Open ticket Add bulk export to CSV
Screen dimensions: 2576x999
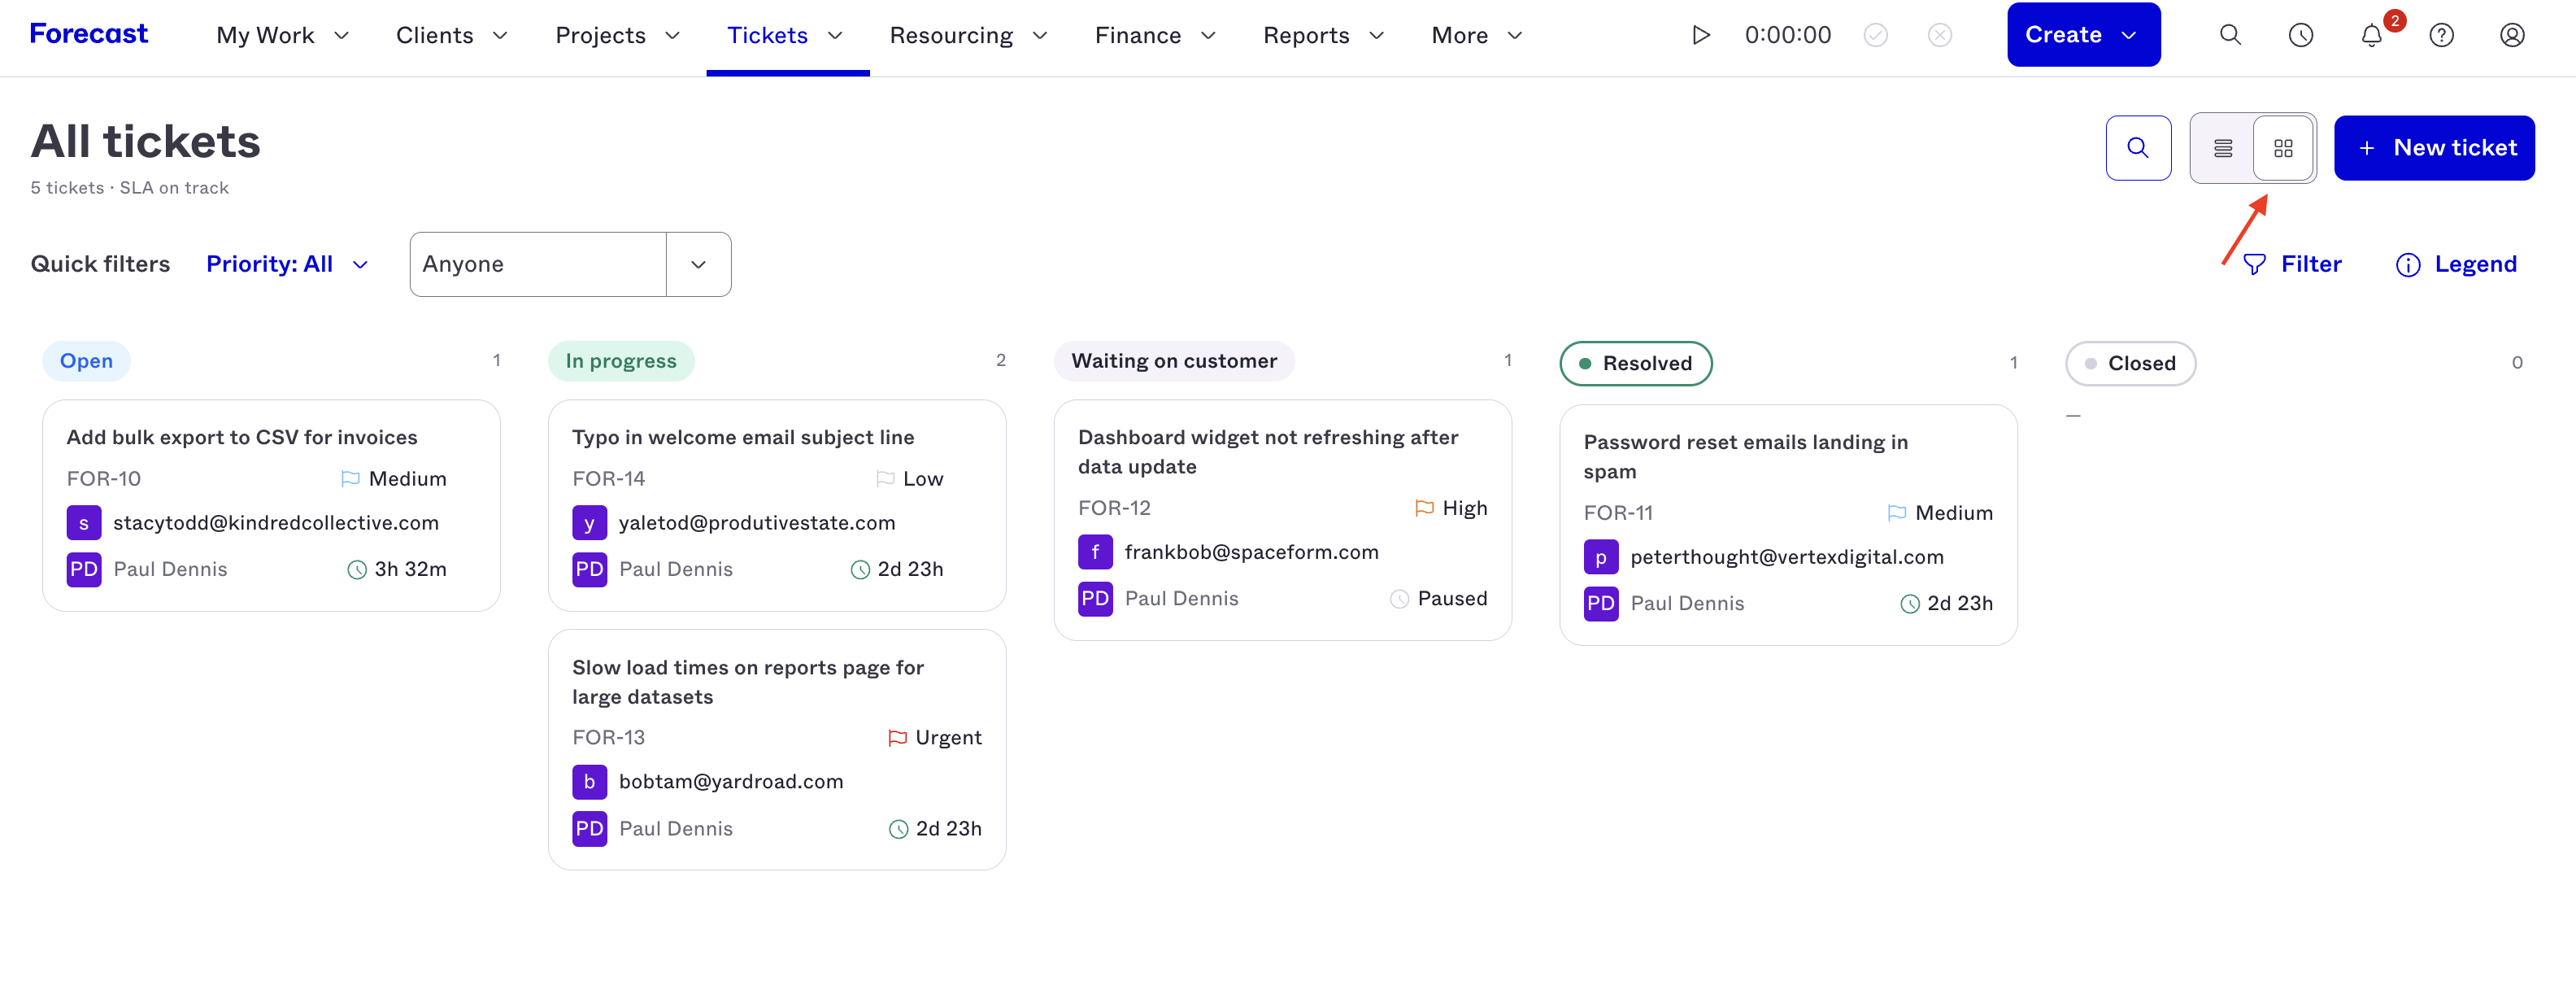(x=242, y=437)
